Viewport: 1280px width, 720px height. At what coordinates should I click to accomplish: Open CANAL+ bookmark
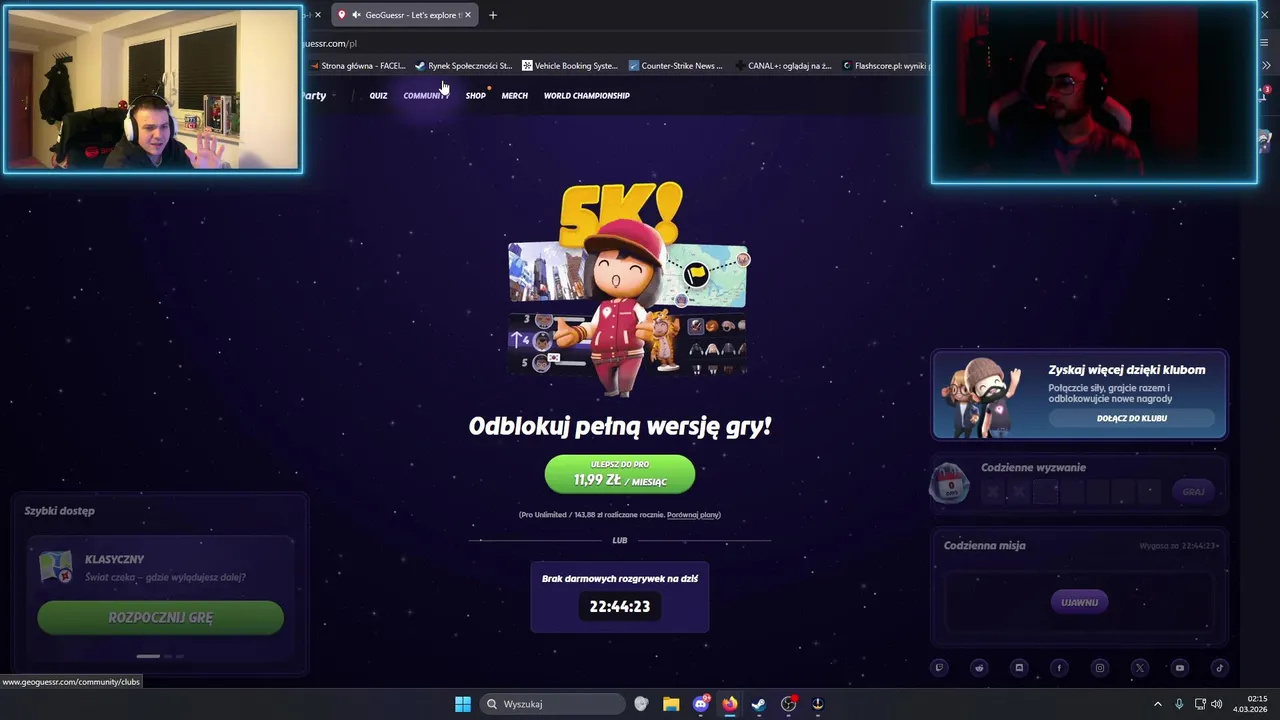pos(782,66)
